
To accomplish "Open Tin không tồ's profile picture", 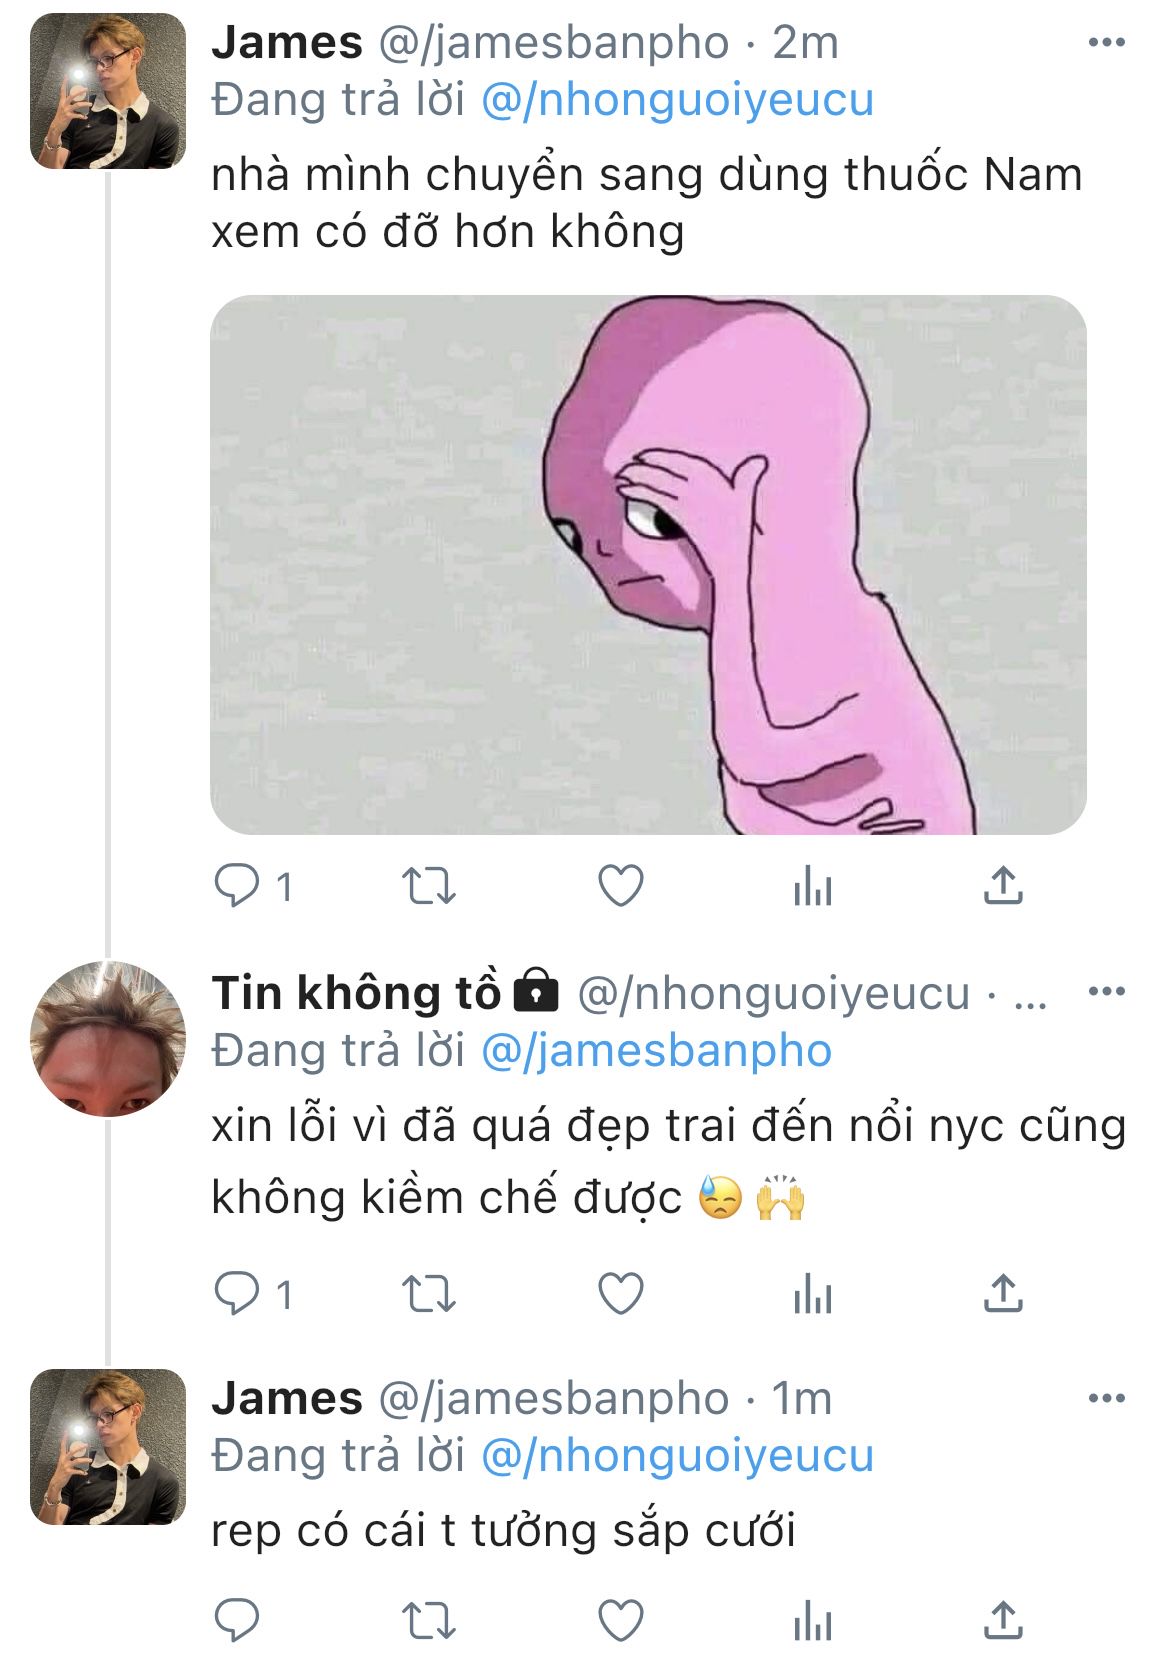I will (108, 1039).
